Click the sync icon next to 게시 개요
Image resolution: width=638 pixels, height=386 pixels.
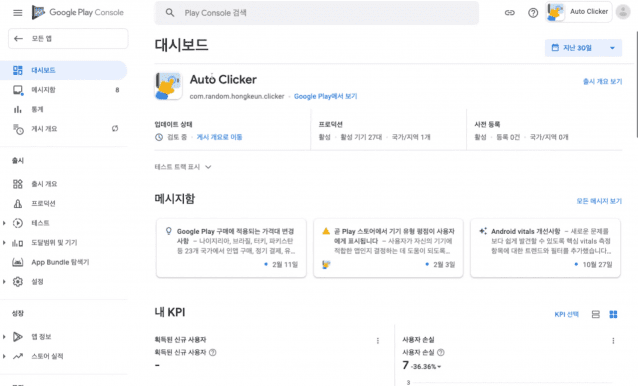click(x=115, y=129)
